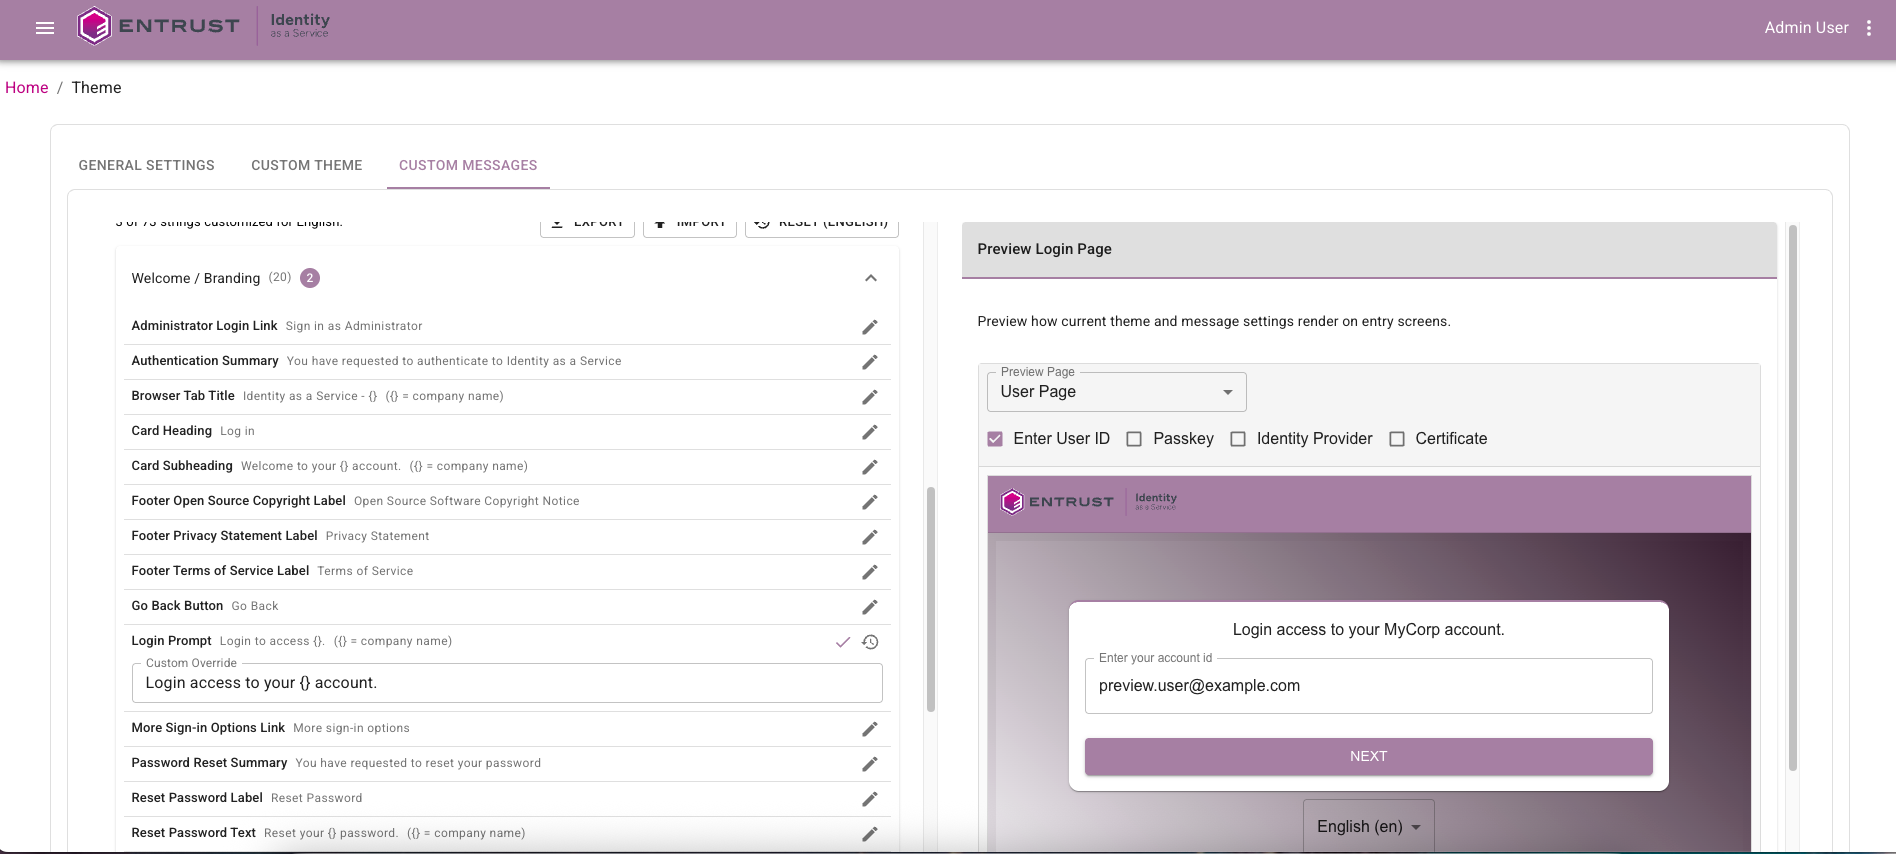Enable the Certificate checkbox
1896x854 pixels.
coord(1397,439)
